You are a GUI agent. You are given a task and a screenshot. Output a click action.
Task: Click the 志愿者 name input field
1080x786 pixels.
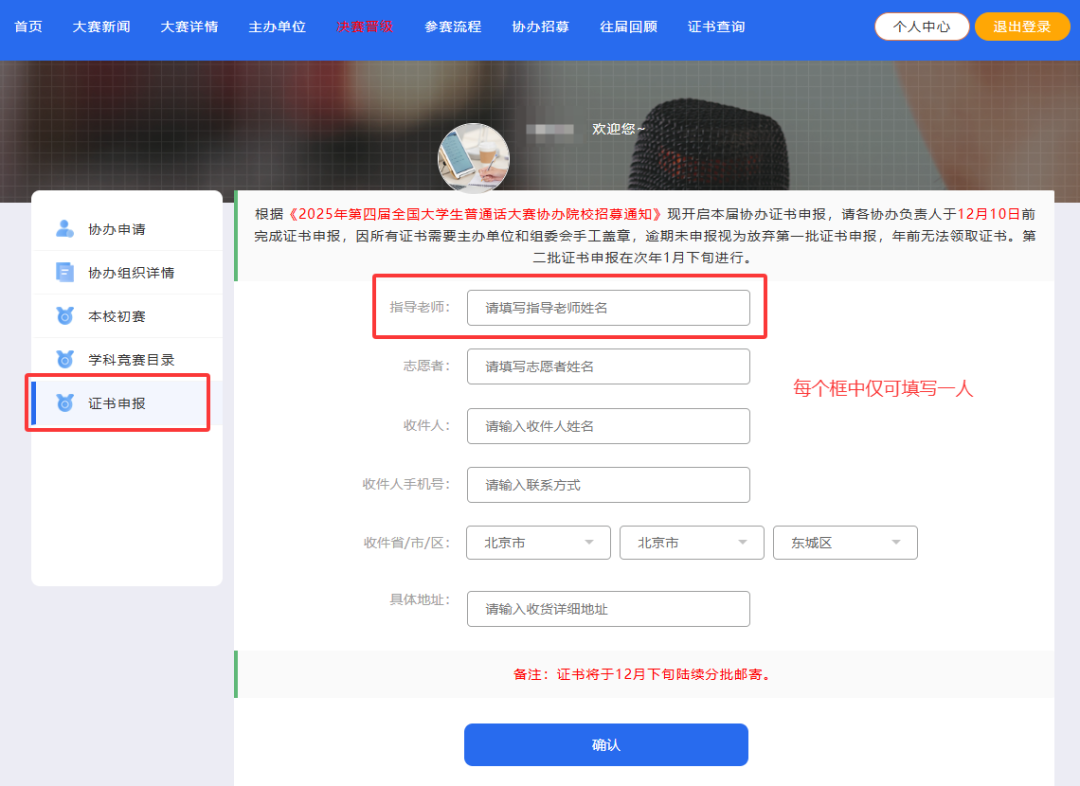608,367
